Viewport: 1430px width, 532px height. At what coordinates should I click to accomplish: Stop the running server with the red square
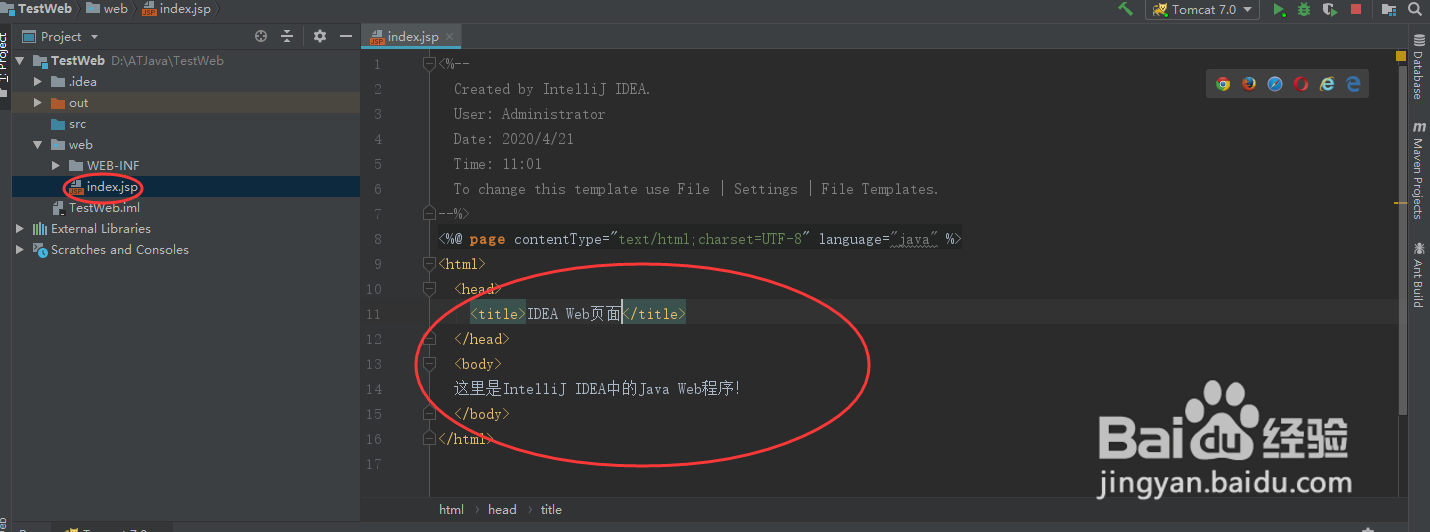click(1356, 9)
